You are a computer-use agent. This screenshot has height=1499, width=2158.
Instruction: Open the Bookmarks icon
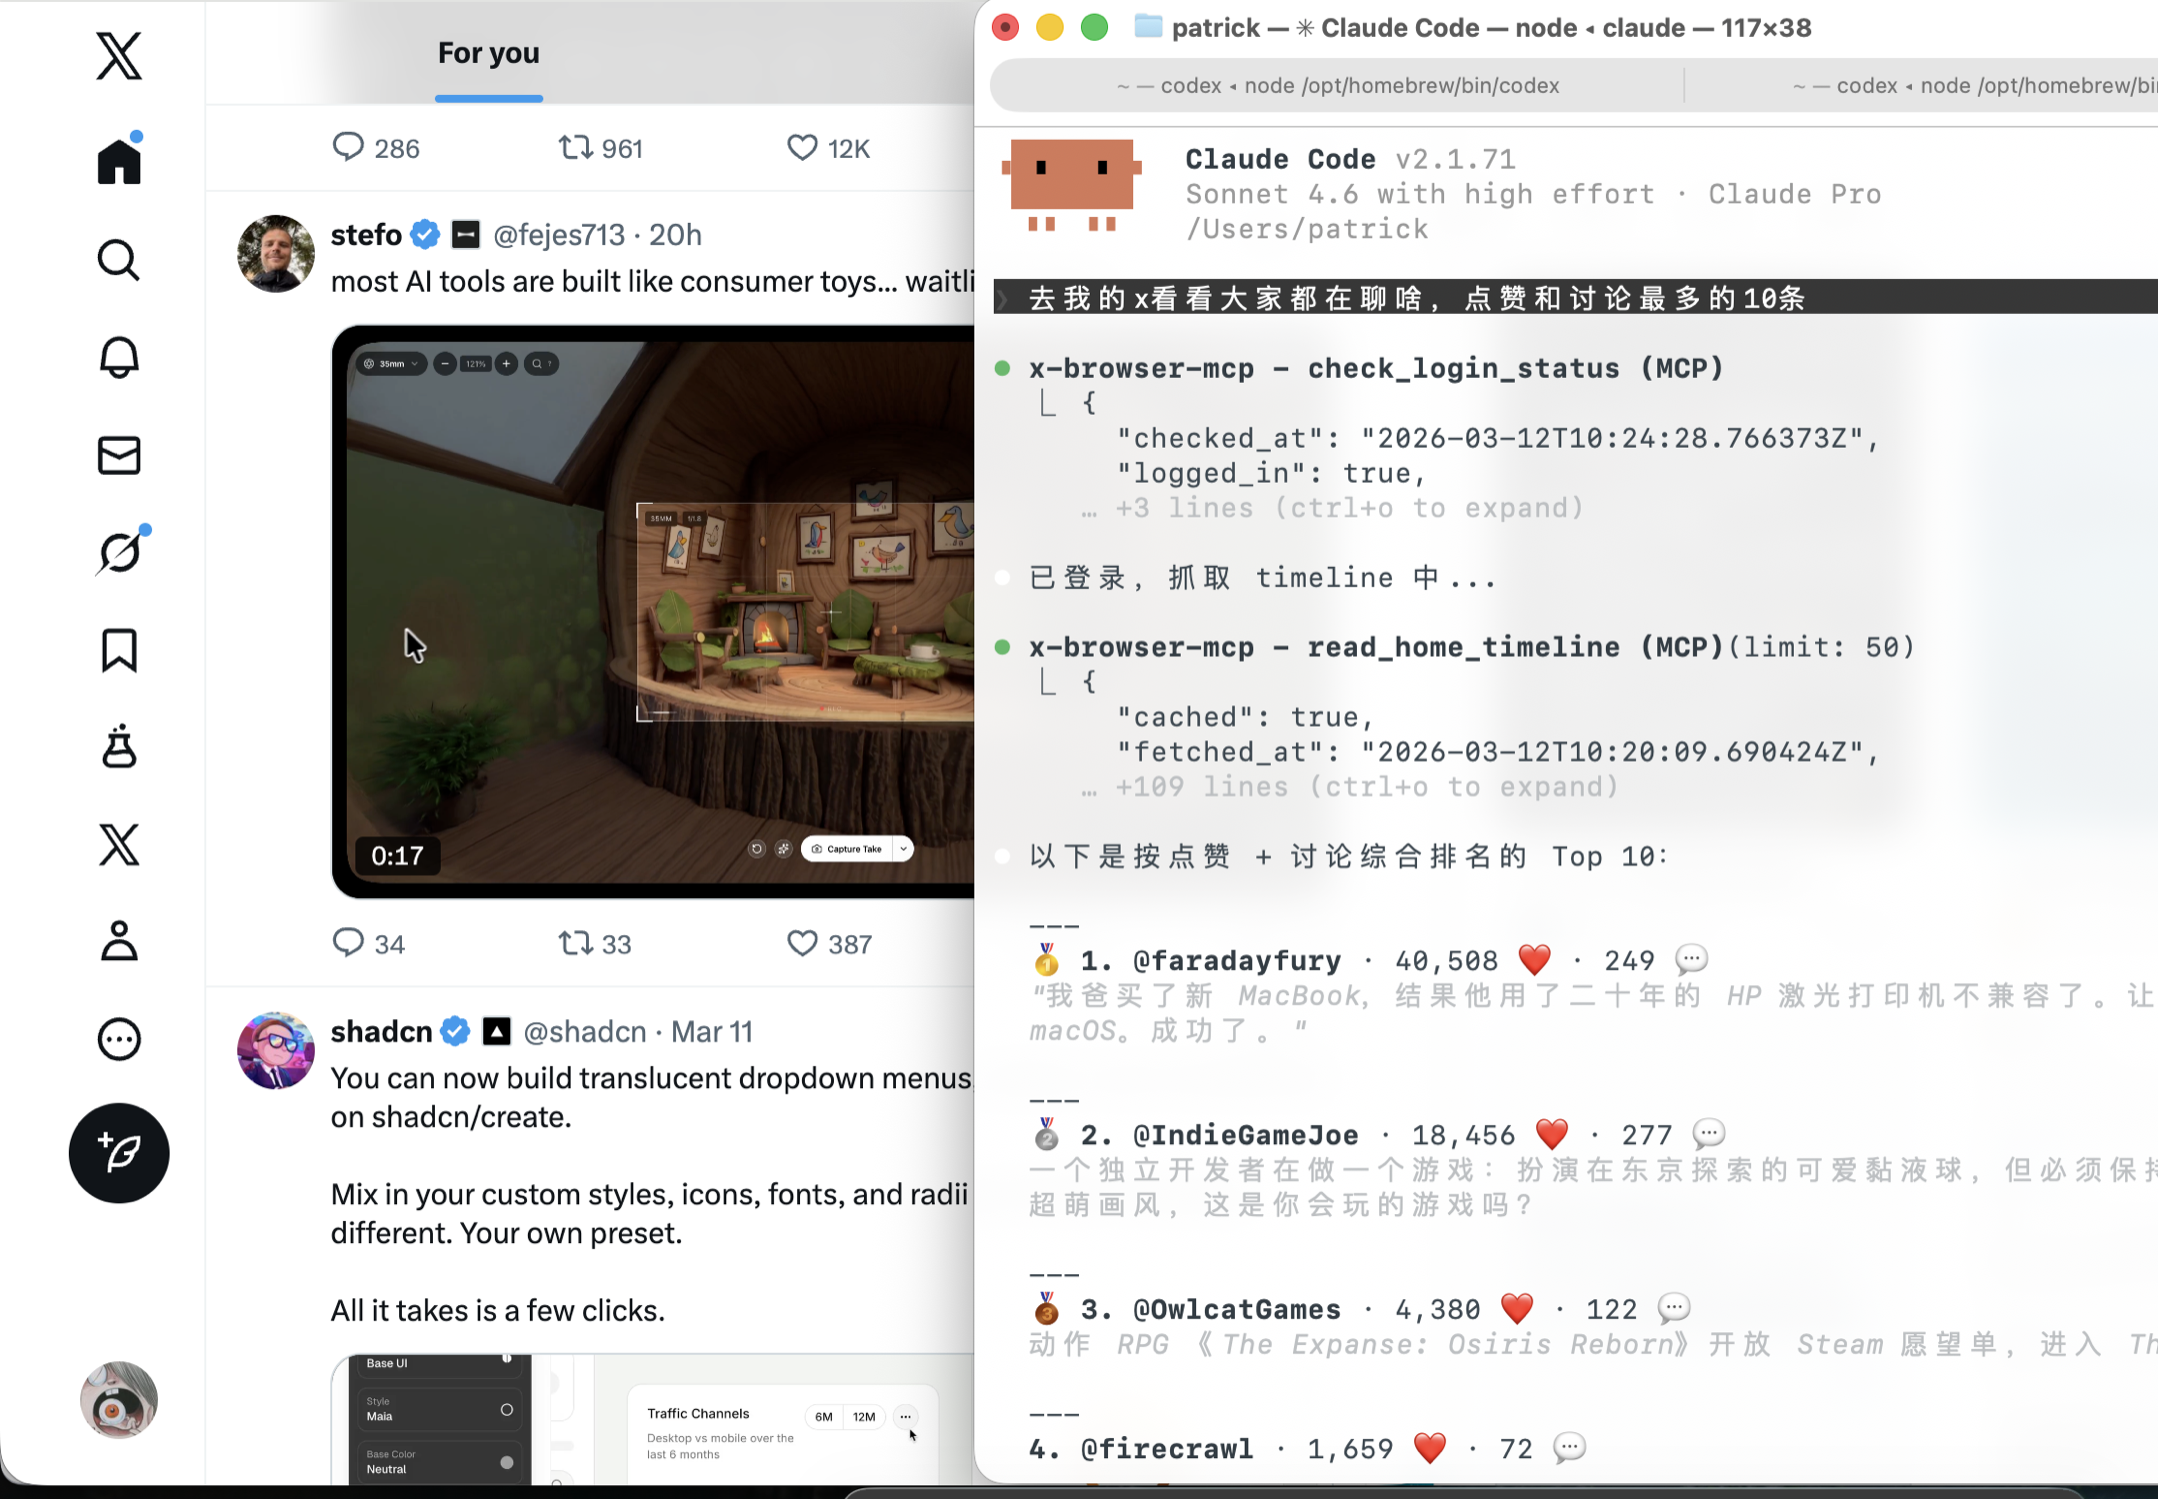tap(119, 651)
